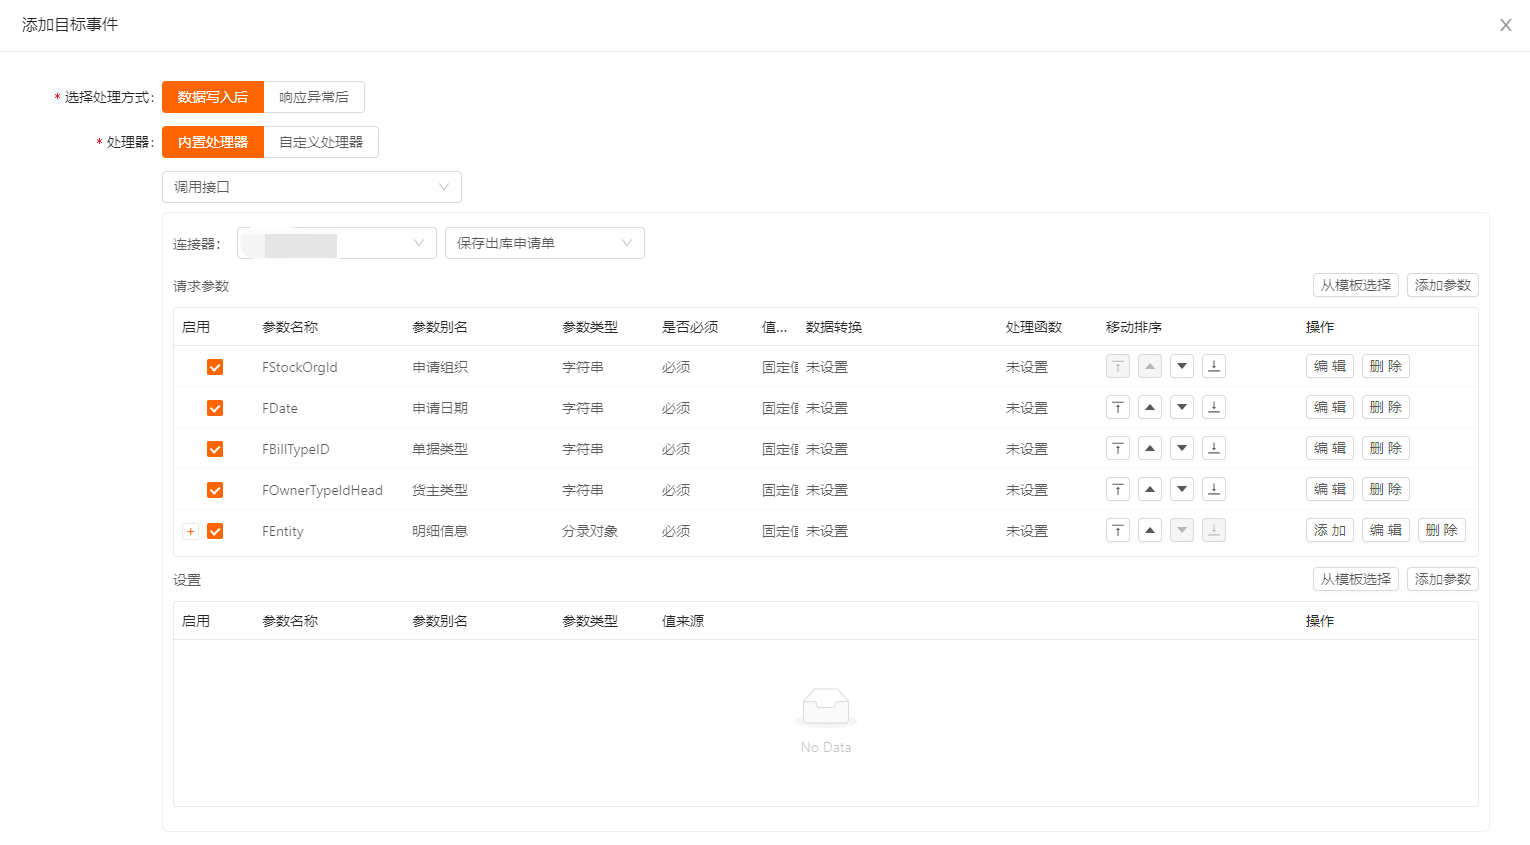1530x845 pixels.
Task: Open the 调用接口 dropdown
Action: 311,187
